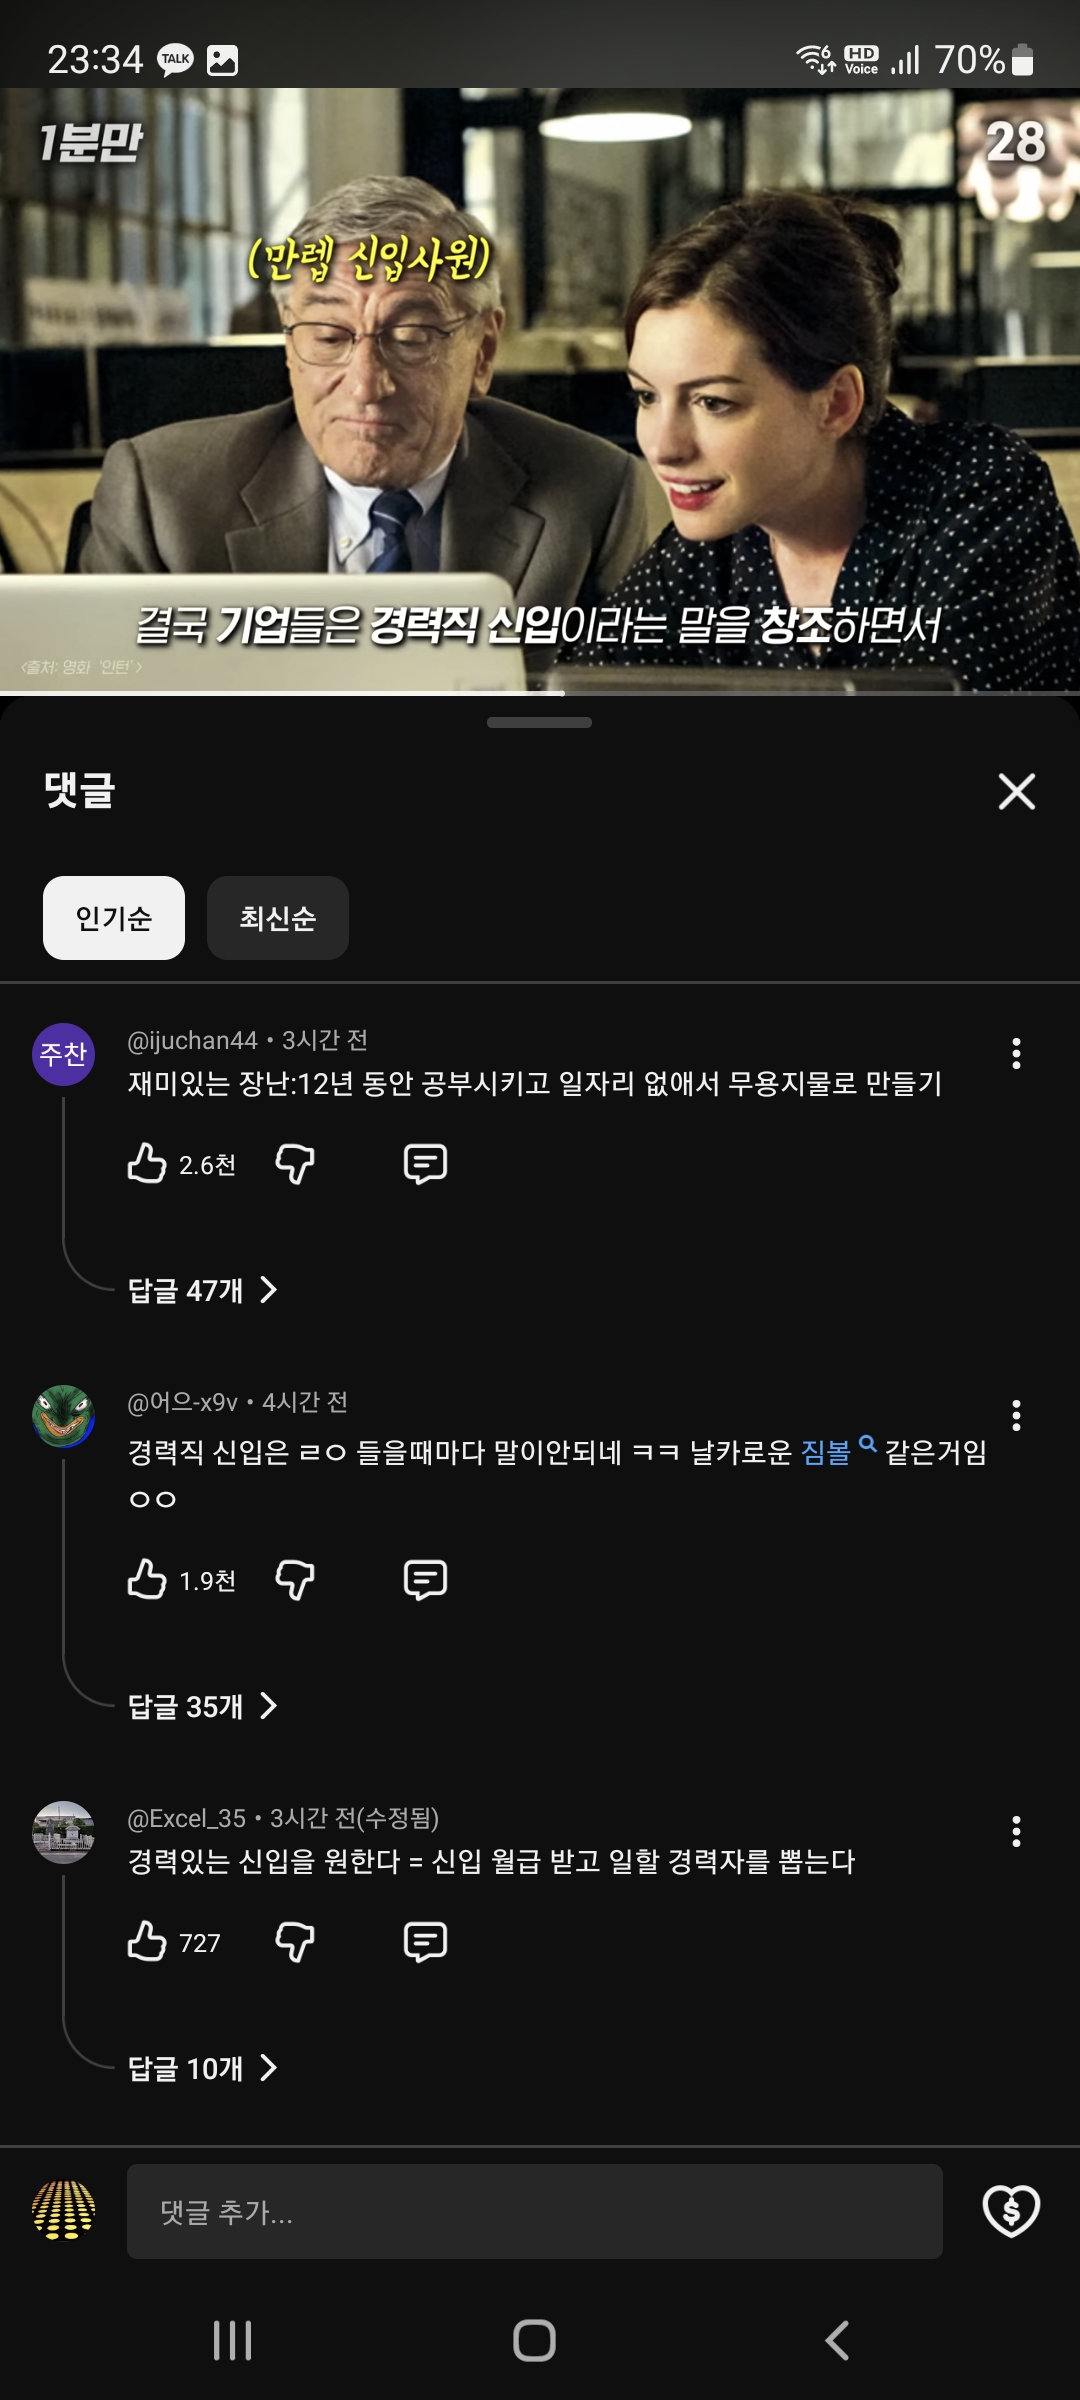This screenshot has height=2400, width=1080.
Task: Like the @Excel_35 comment
Action: (148, 1942)
